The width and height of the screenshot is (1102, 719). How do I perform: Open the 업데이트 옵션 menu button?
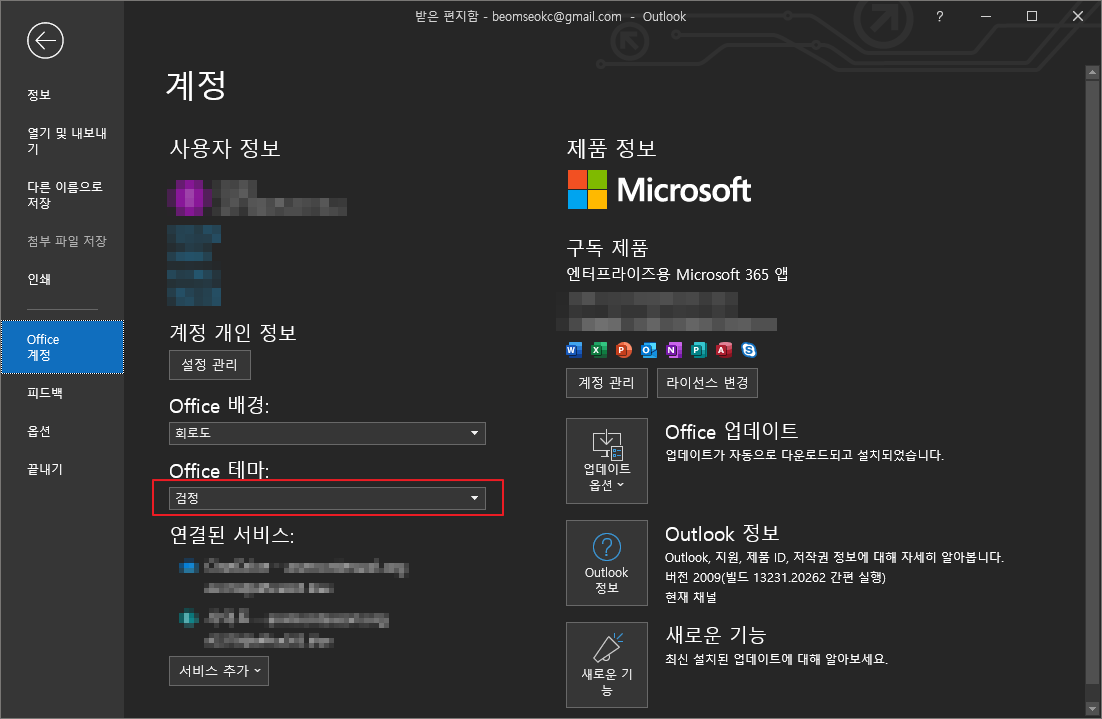click(x=607, y=461)
